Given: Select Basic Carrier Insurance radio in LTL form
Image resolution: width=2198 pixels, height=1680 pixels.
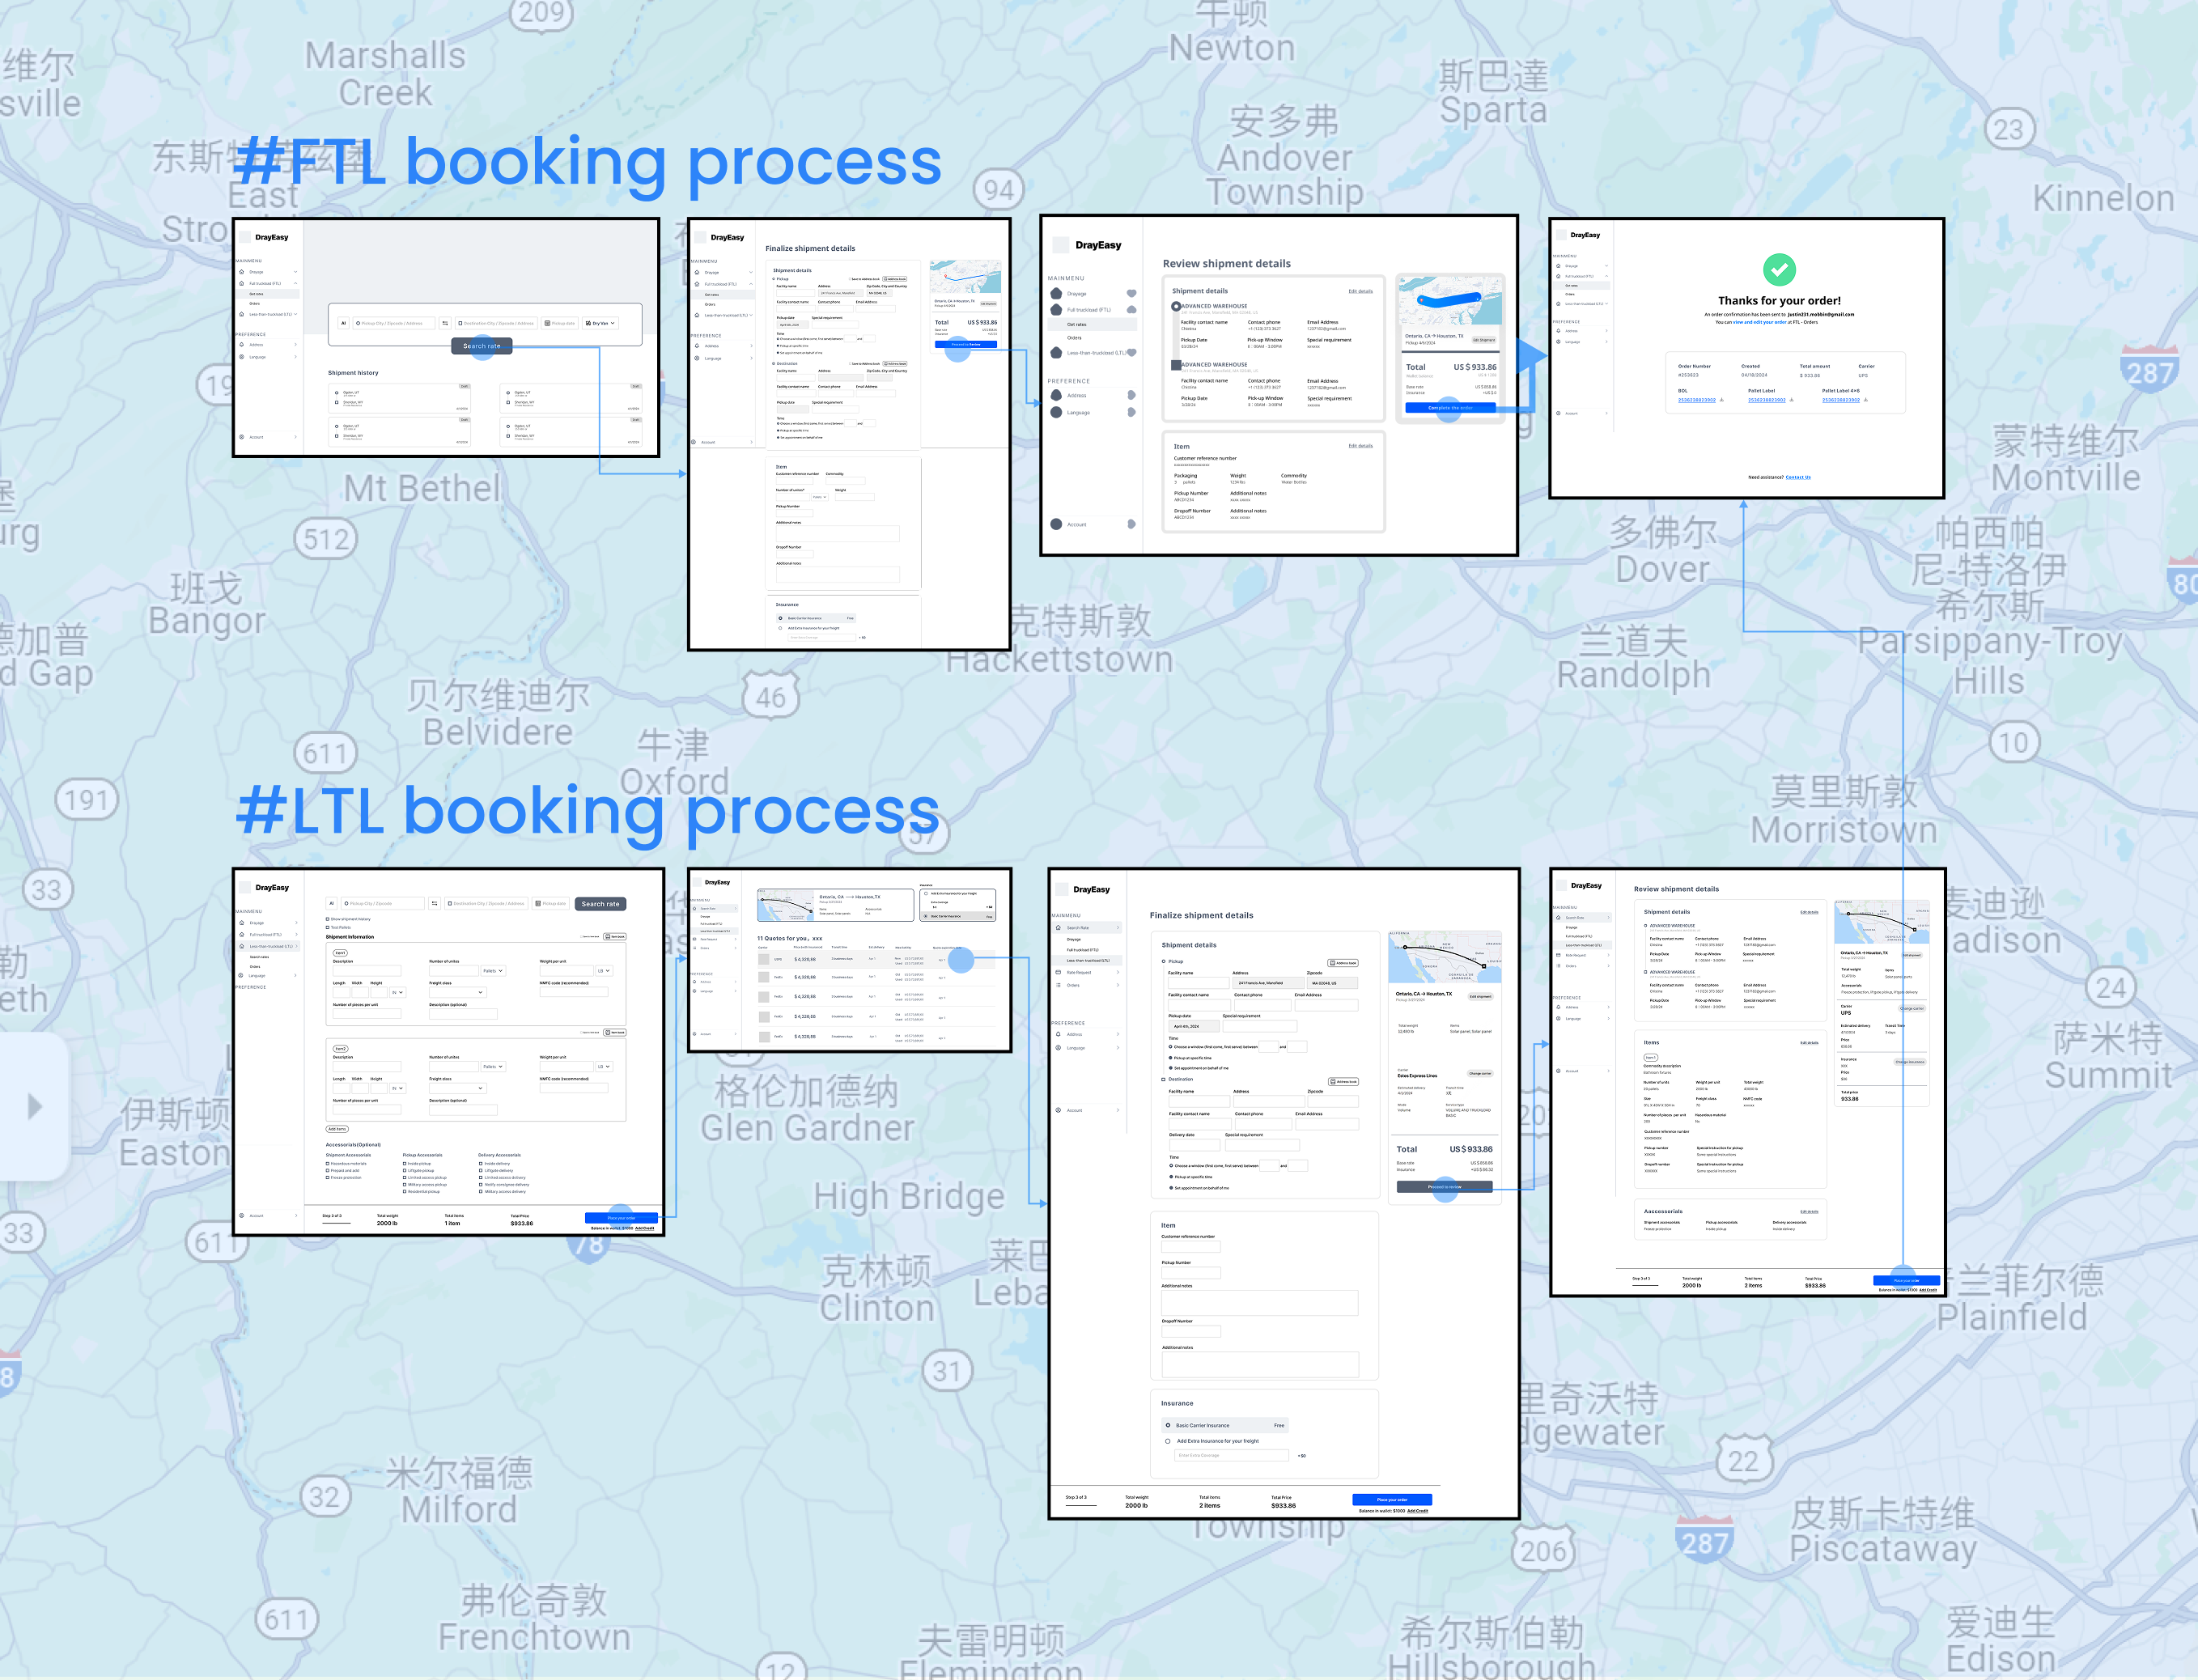Looking at the screenshot, I should pyautogui.click(x=1167, y=1425).
